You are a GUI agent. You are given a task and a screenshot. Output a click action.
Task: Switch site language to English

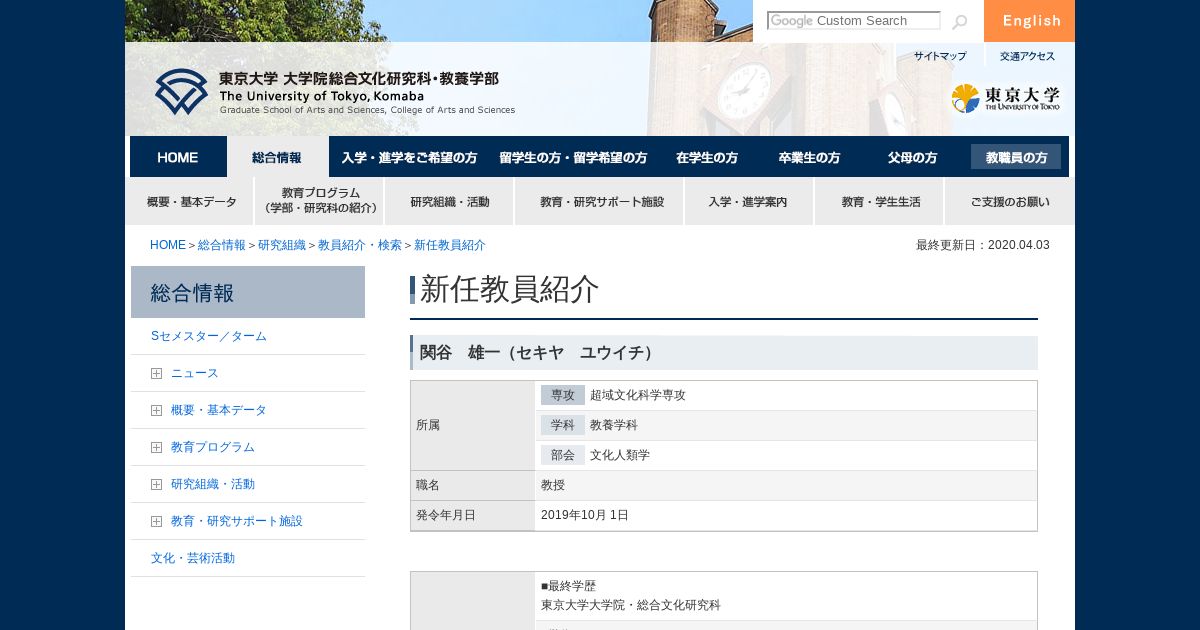click(x=1029, y=21)
